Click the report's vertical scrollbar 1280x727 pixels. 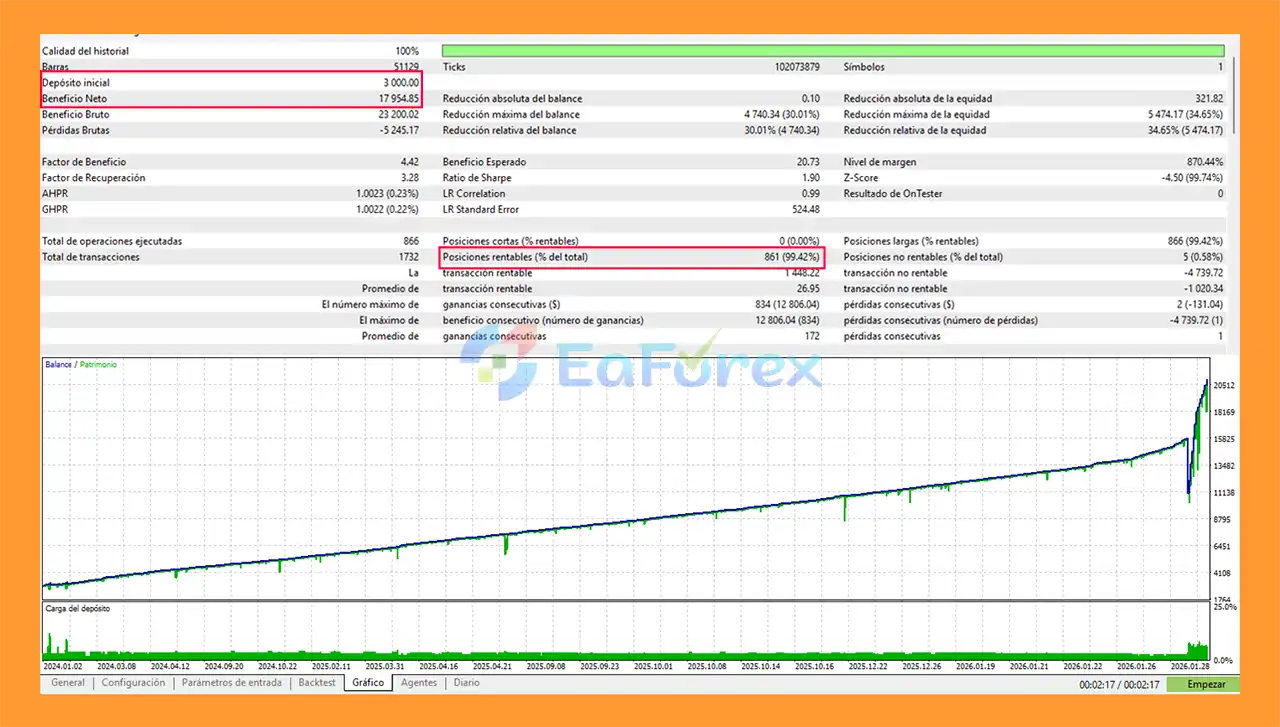click(x=1234, y=95)
